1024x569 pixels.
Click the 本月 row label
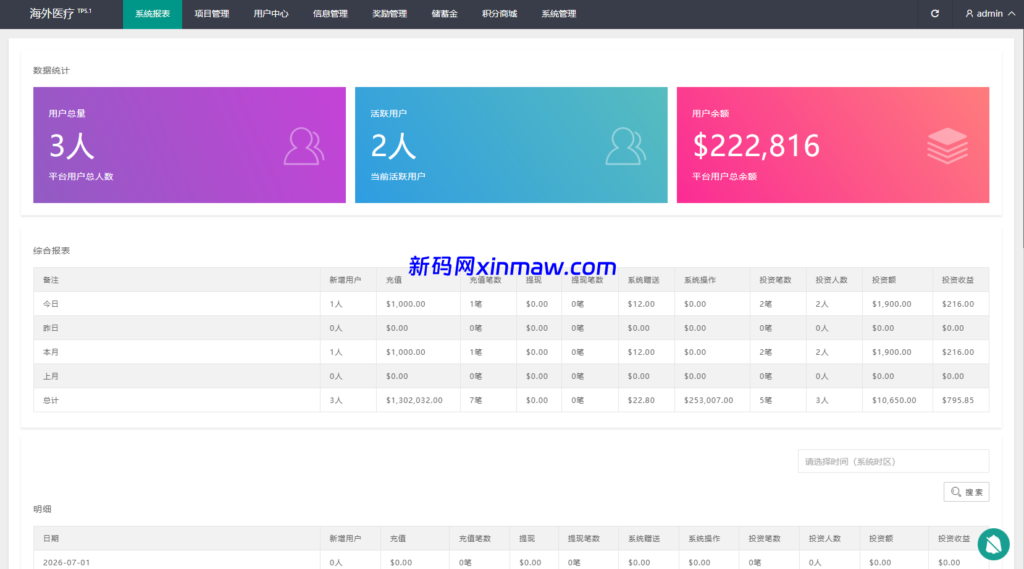(x=51, y=352)
